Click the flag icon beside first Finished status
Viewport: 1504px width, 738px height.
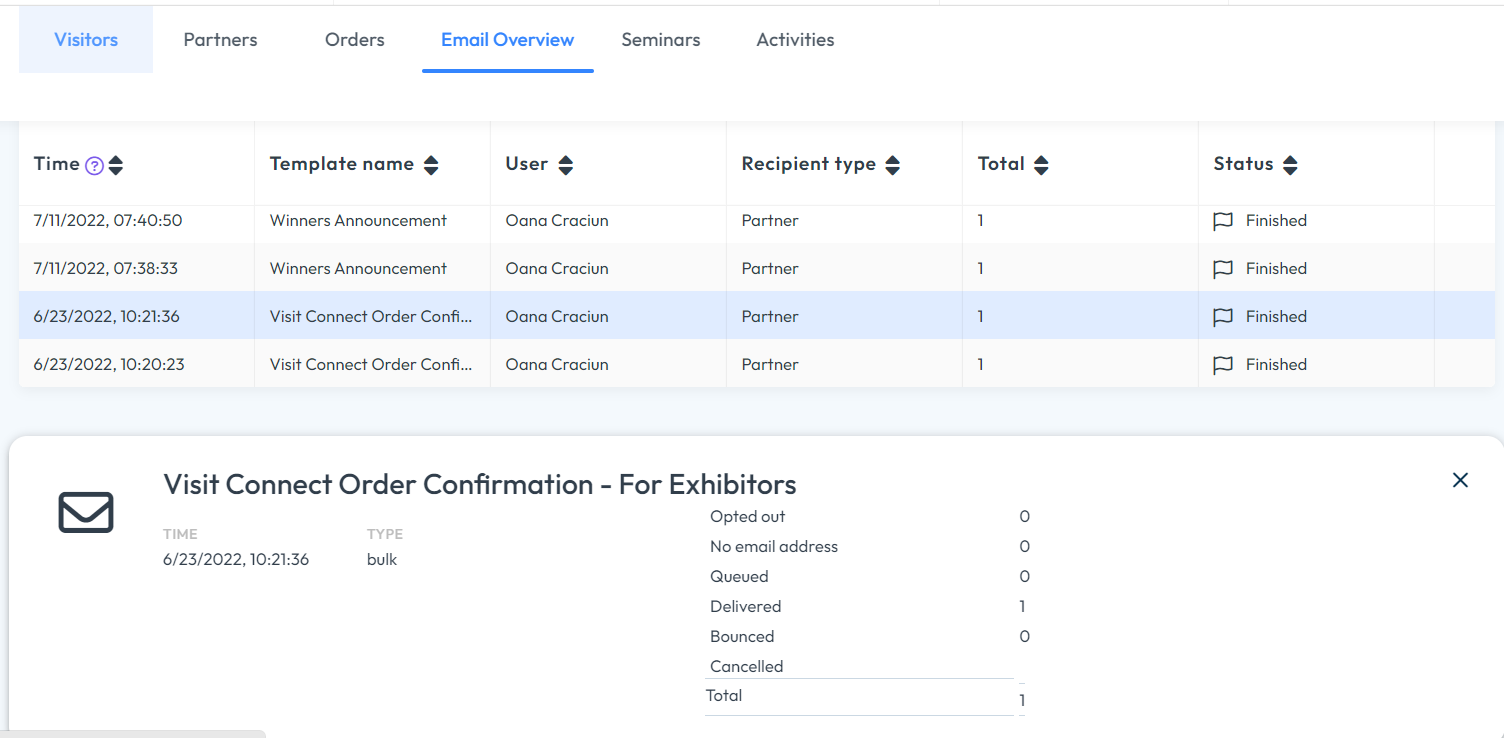[x=1222, y=221]
